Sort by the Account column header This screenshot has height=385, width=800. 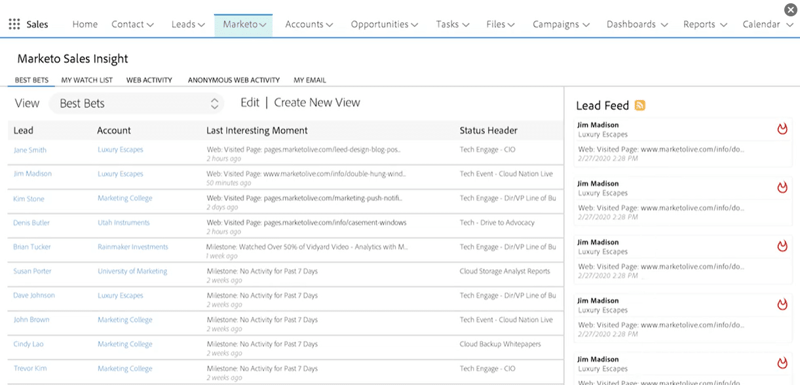114,131
